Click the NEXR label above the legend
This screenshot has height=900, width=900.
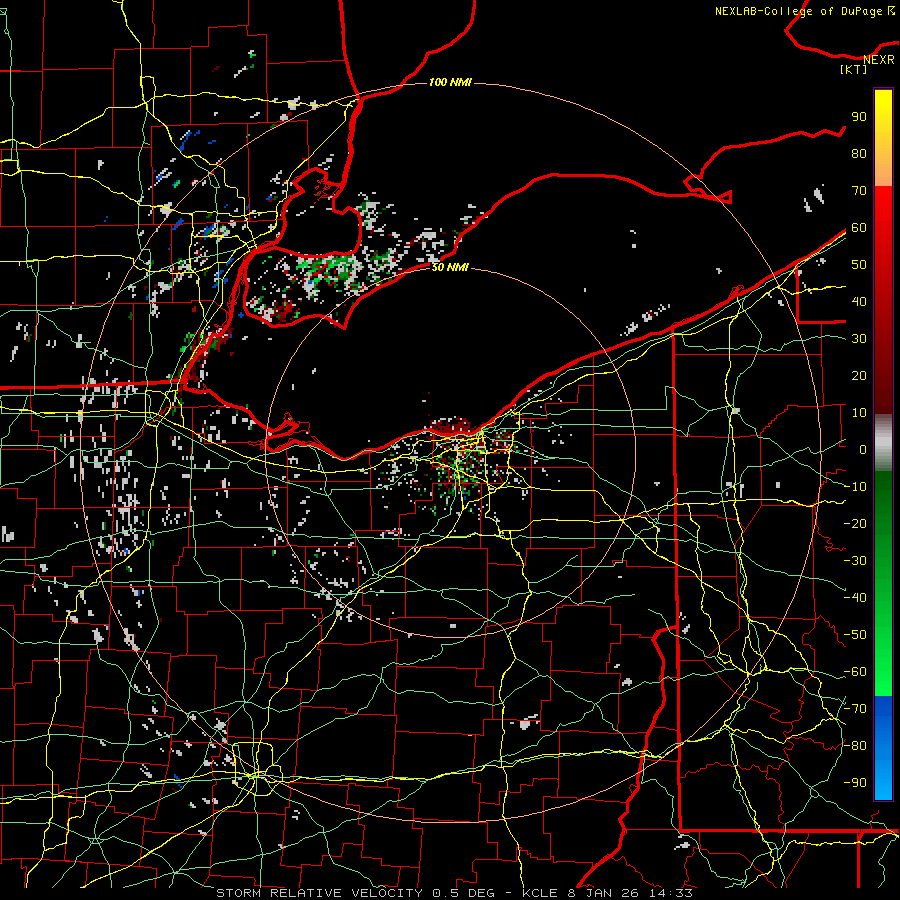879,60
